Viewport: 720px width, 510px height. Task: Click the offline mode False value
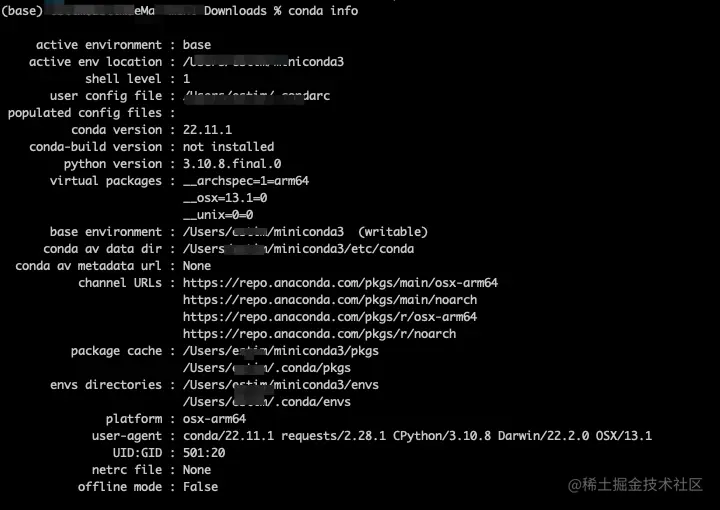(200, 487)
